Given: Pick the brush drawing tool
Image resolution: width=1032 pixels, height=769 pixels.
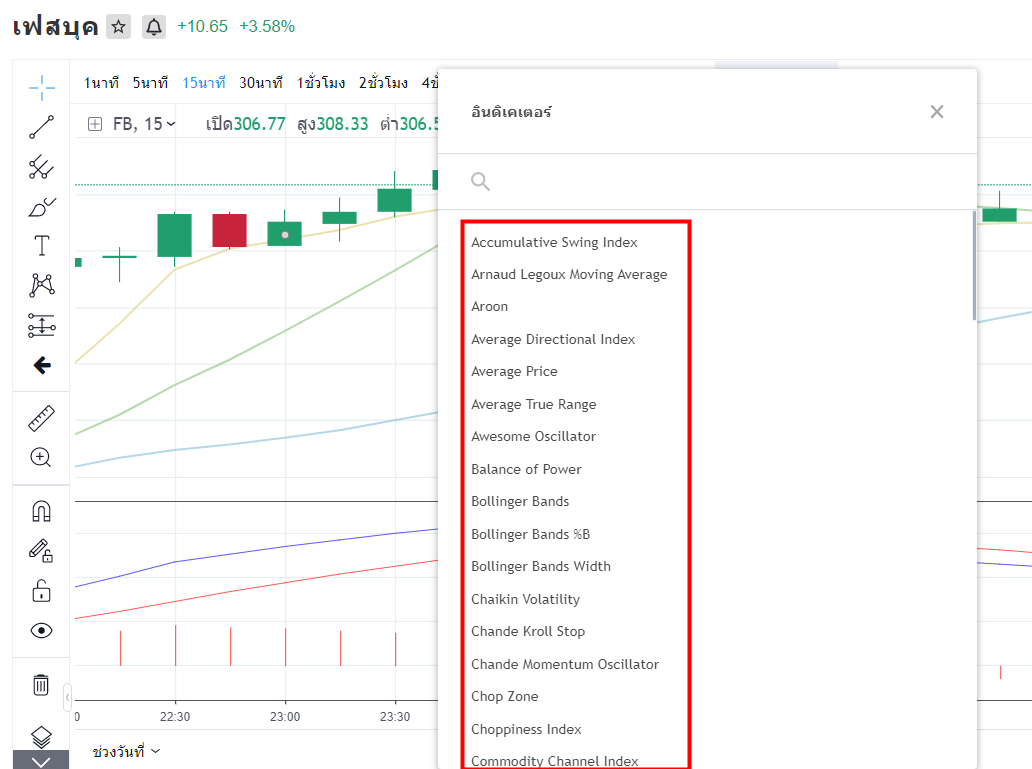Looking at the screenshot, I should [x=40, y=206].
